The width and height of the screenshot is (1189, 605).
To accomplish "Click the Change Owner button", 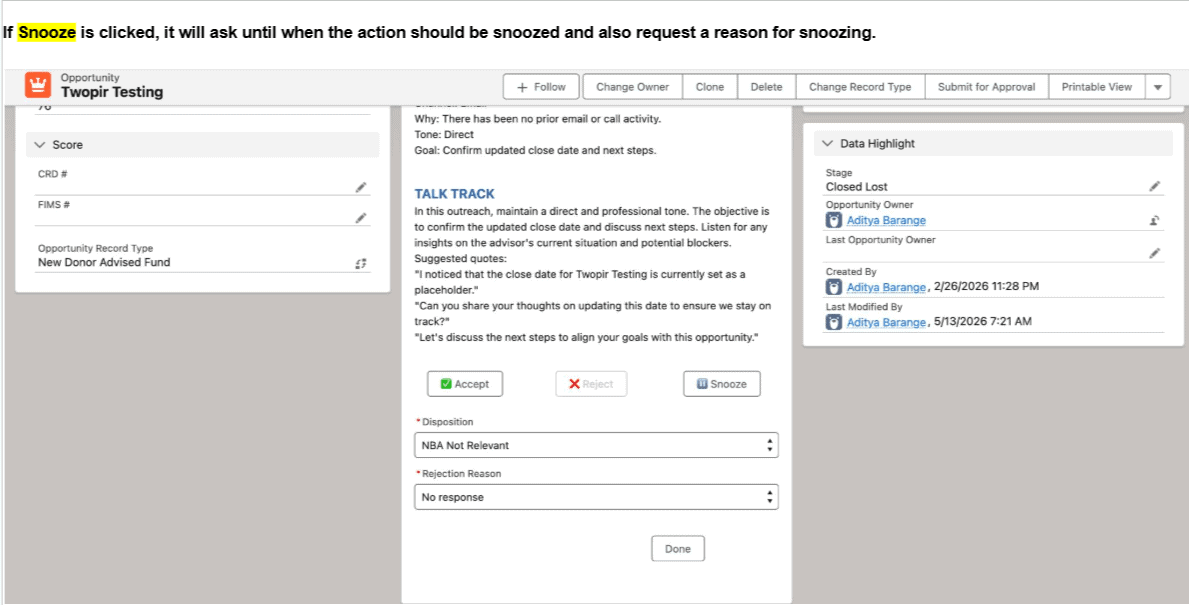I will pyautogui.click(x=632, y=87).
